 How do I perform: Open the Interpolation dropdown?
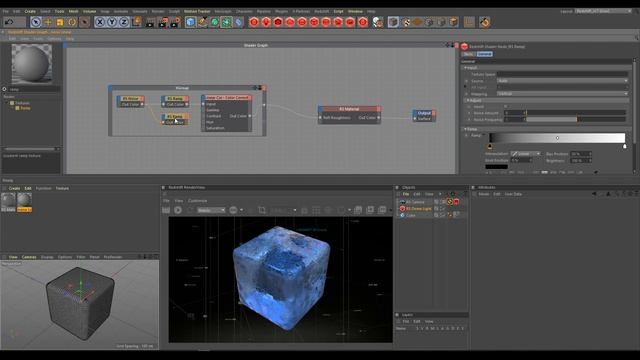[x=526, y=154]
